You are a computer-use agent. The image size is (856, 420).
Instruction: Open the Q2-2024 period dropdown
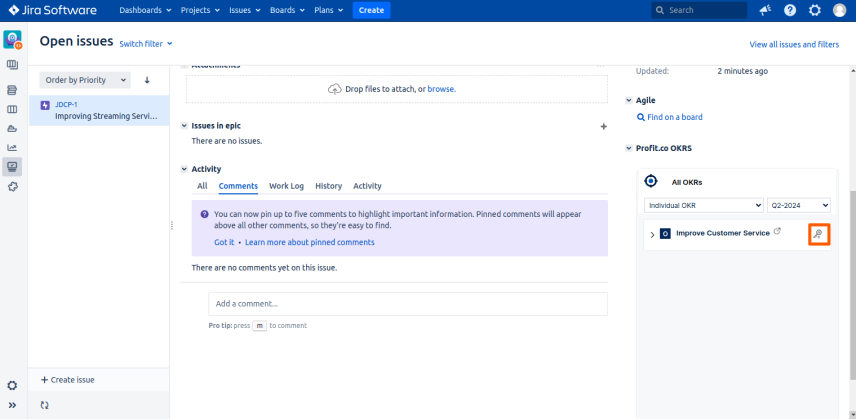coord(799,205)
